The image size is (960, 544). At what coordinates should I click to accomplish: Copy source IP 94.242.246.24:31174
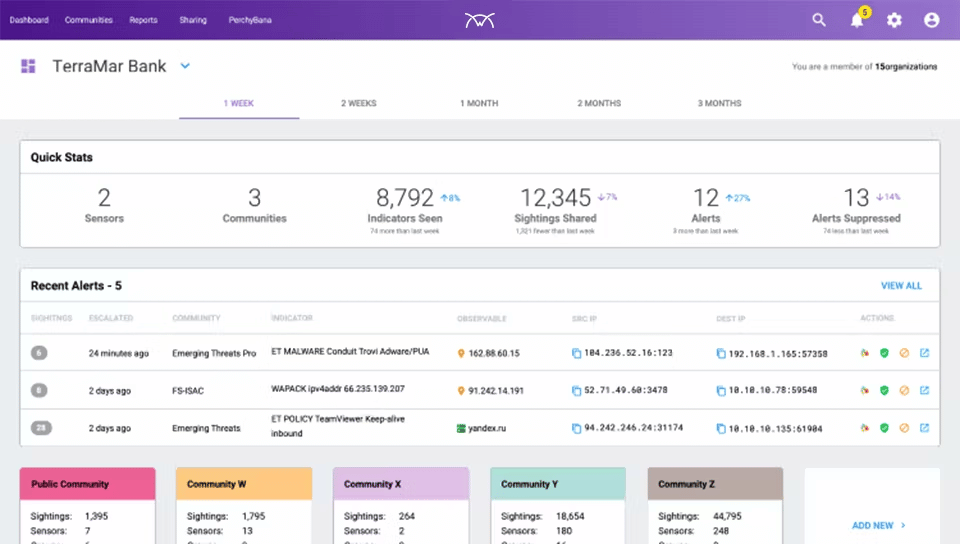(576, 428)
